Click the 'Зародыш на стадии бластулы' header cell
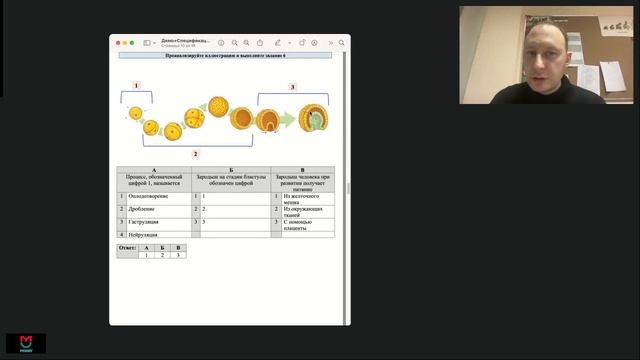 (231, 183)
